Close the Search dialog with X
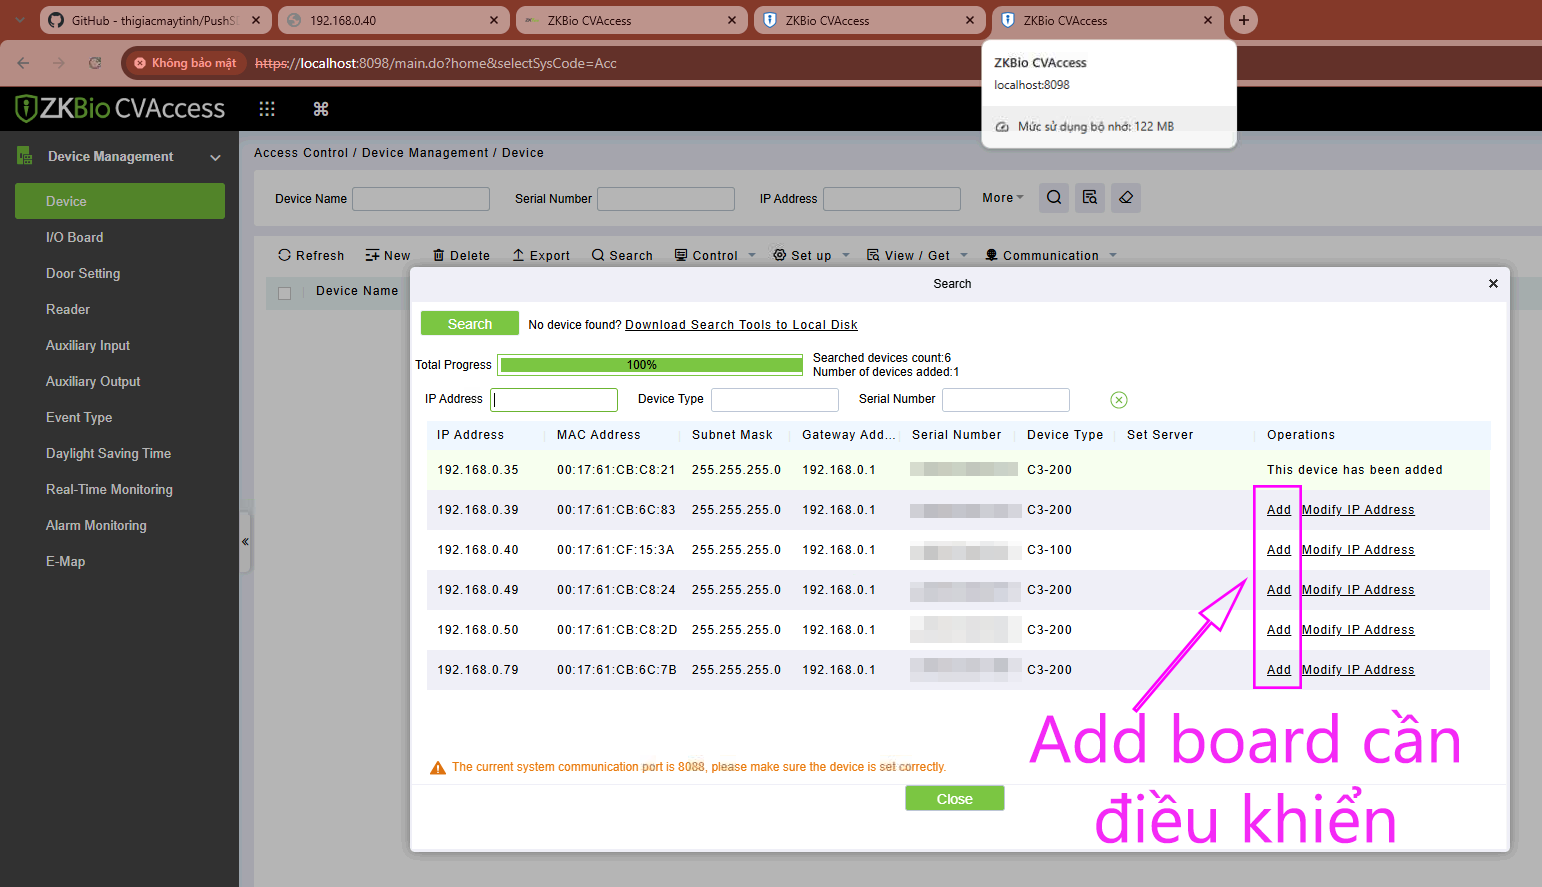1542x887 pixels. (1493, 284)
